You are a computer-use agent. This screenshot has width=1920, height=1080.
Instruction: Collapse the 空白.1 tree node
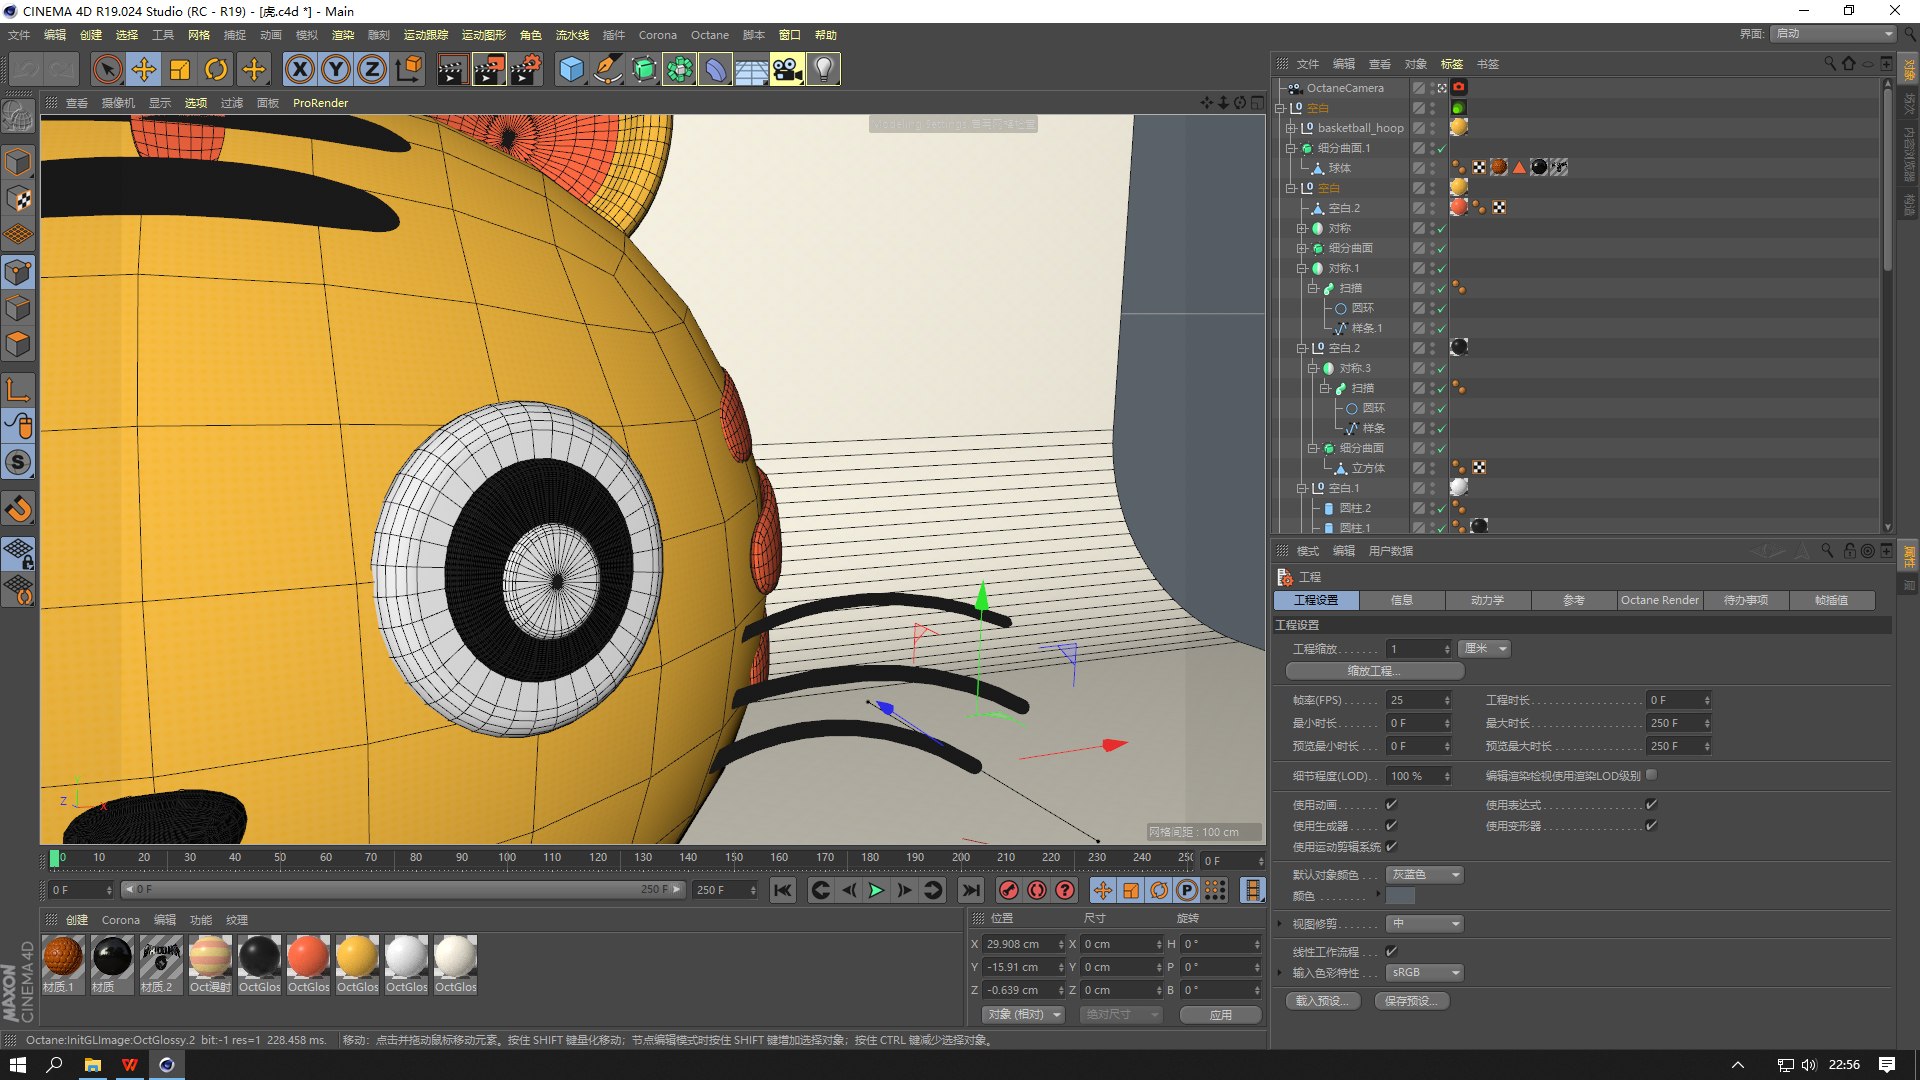coord(1302,488)
